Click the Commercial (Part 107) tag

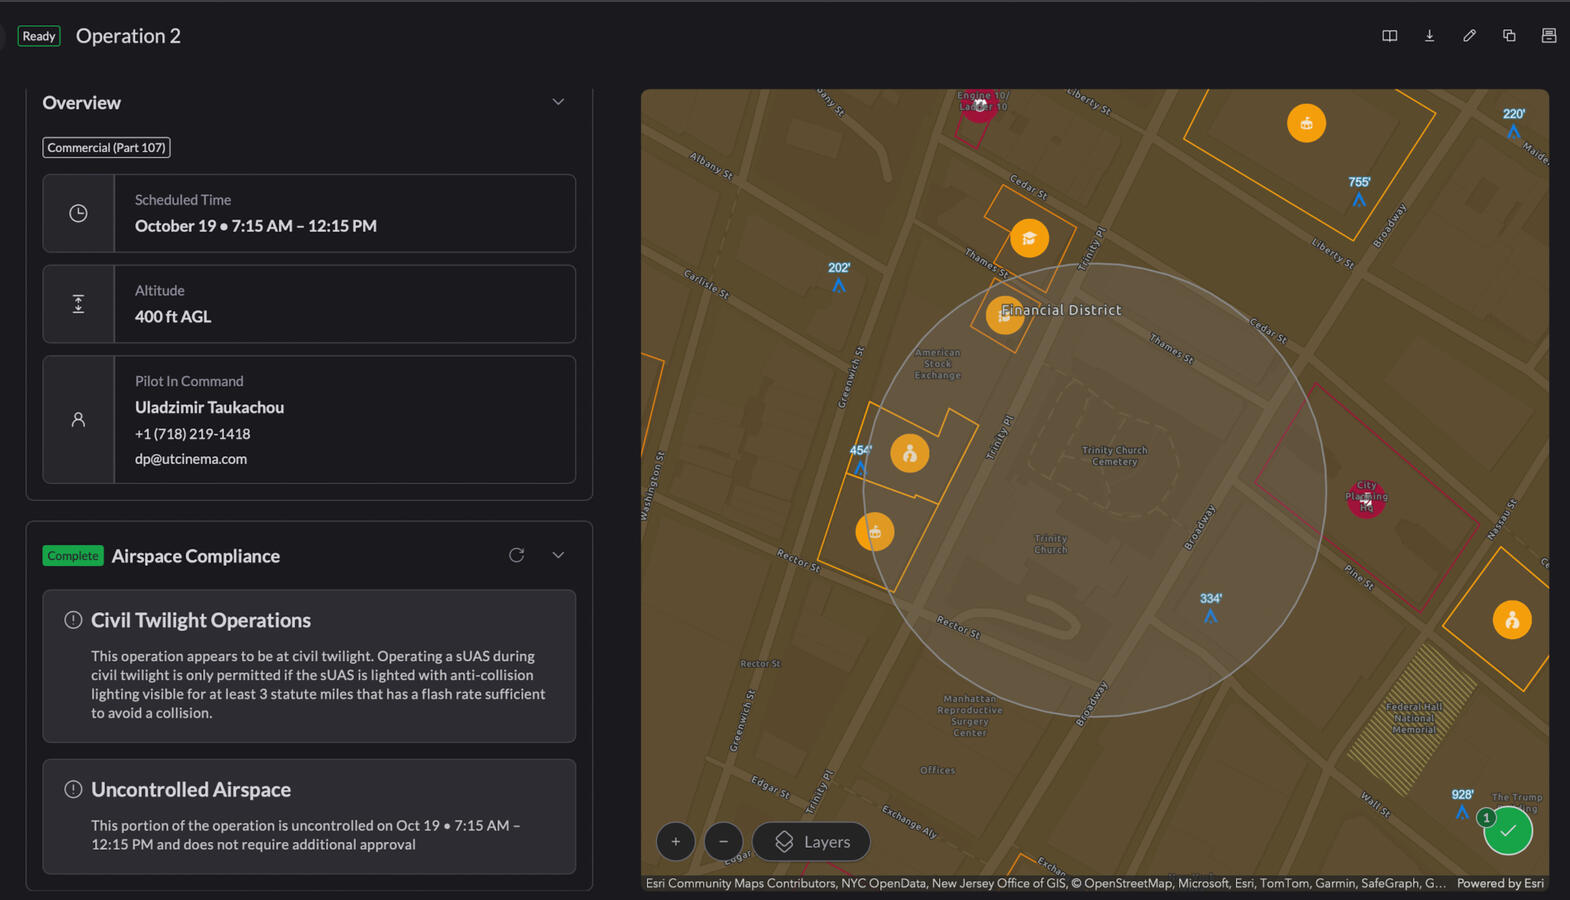(x=106, y=147)
